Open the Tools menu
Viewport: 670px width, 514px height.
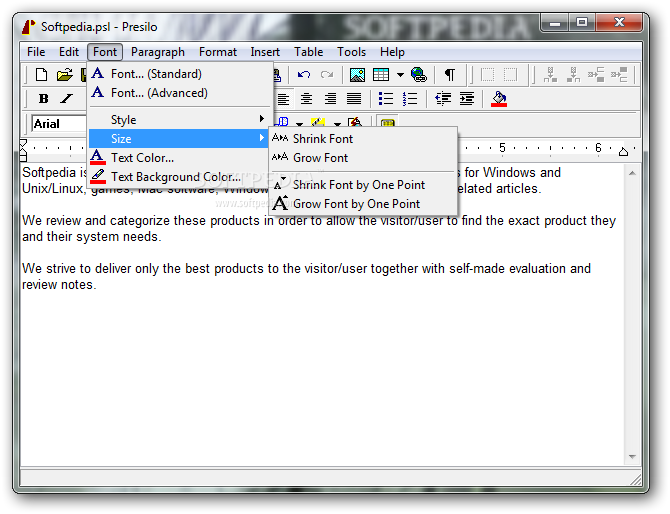[x=351, y=52]
